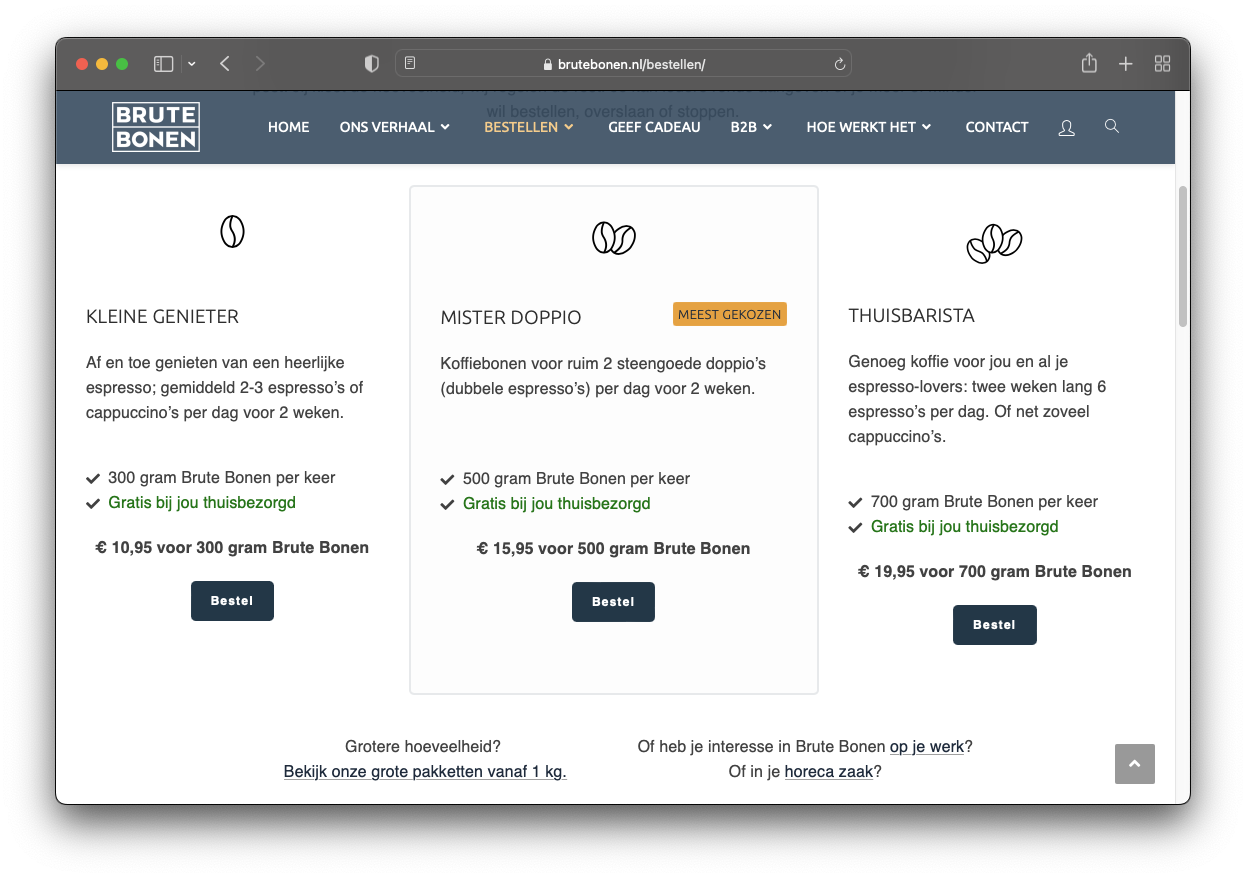The image size is (1246, 878).
Task: Click '300 gram Brute Bonen per keer'
Action: point(221,478)
